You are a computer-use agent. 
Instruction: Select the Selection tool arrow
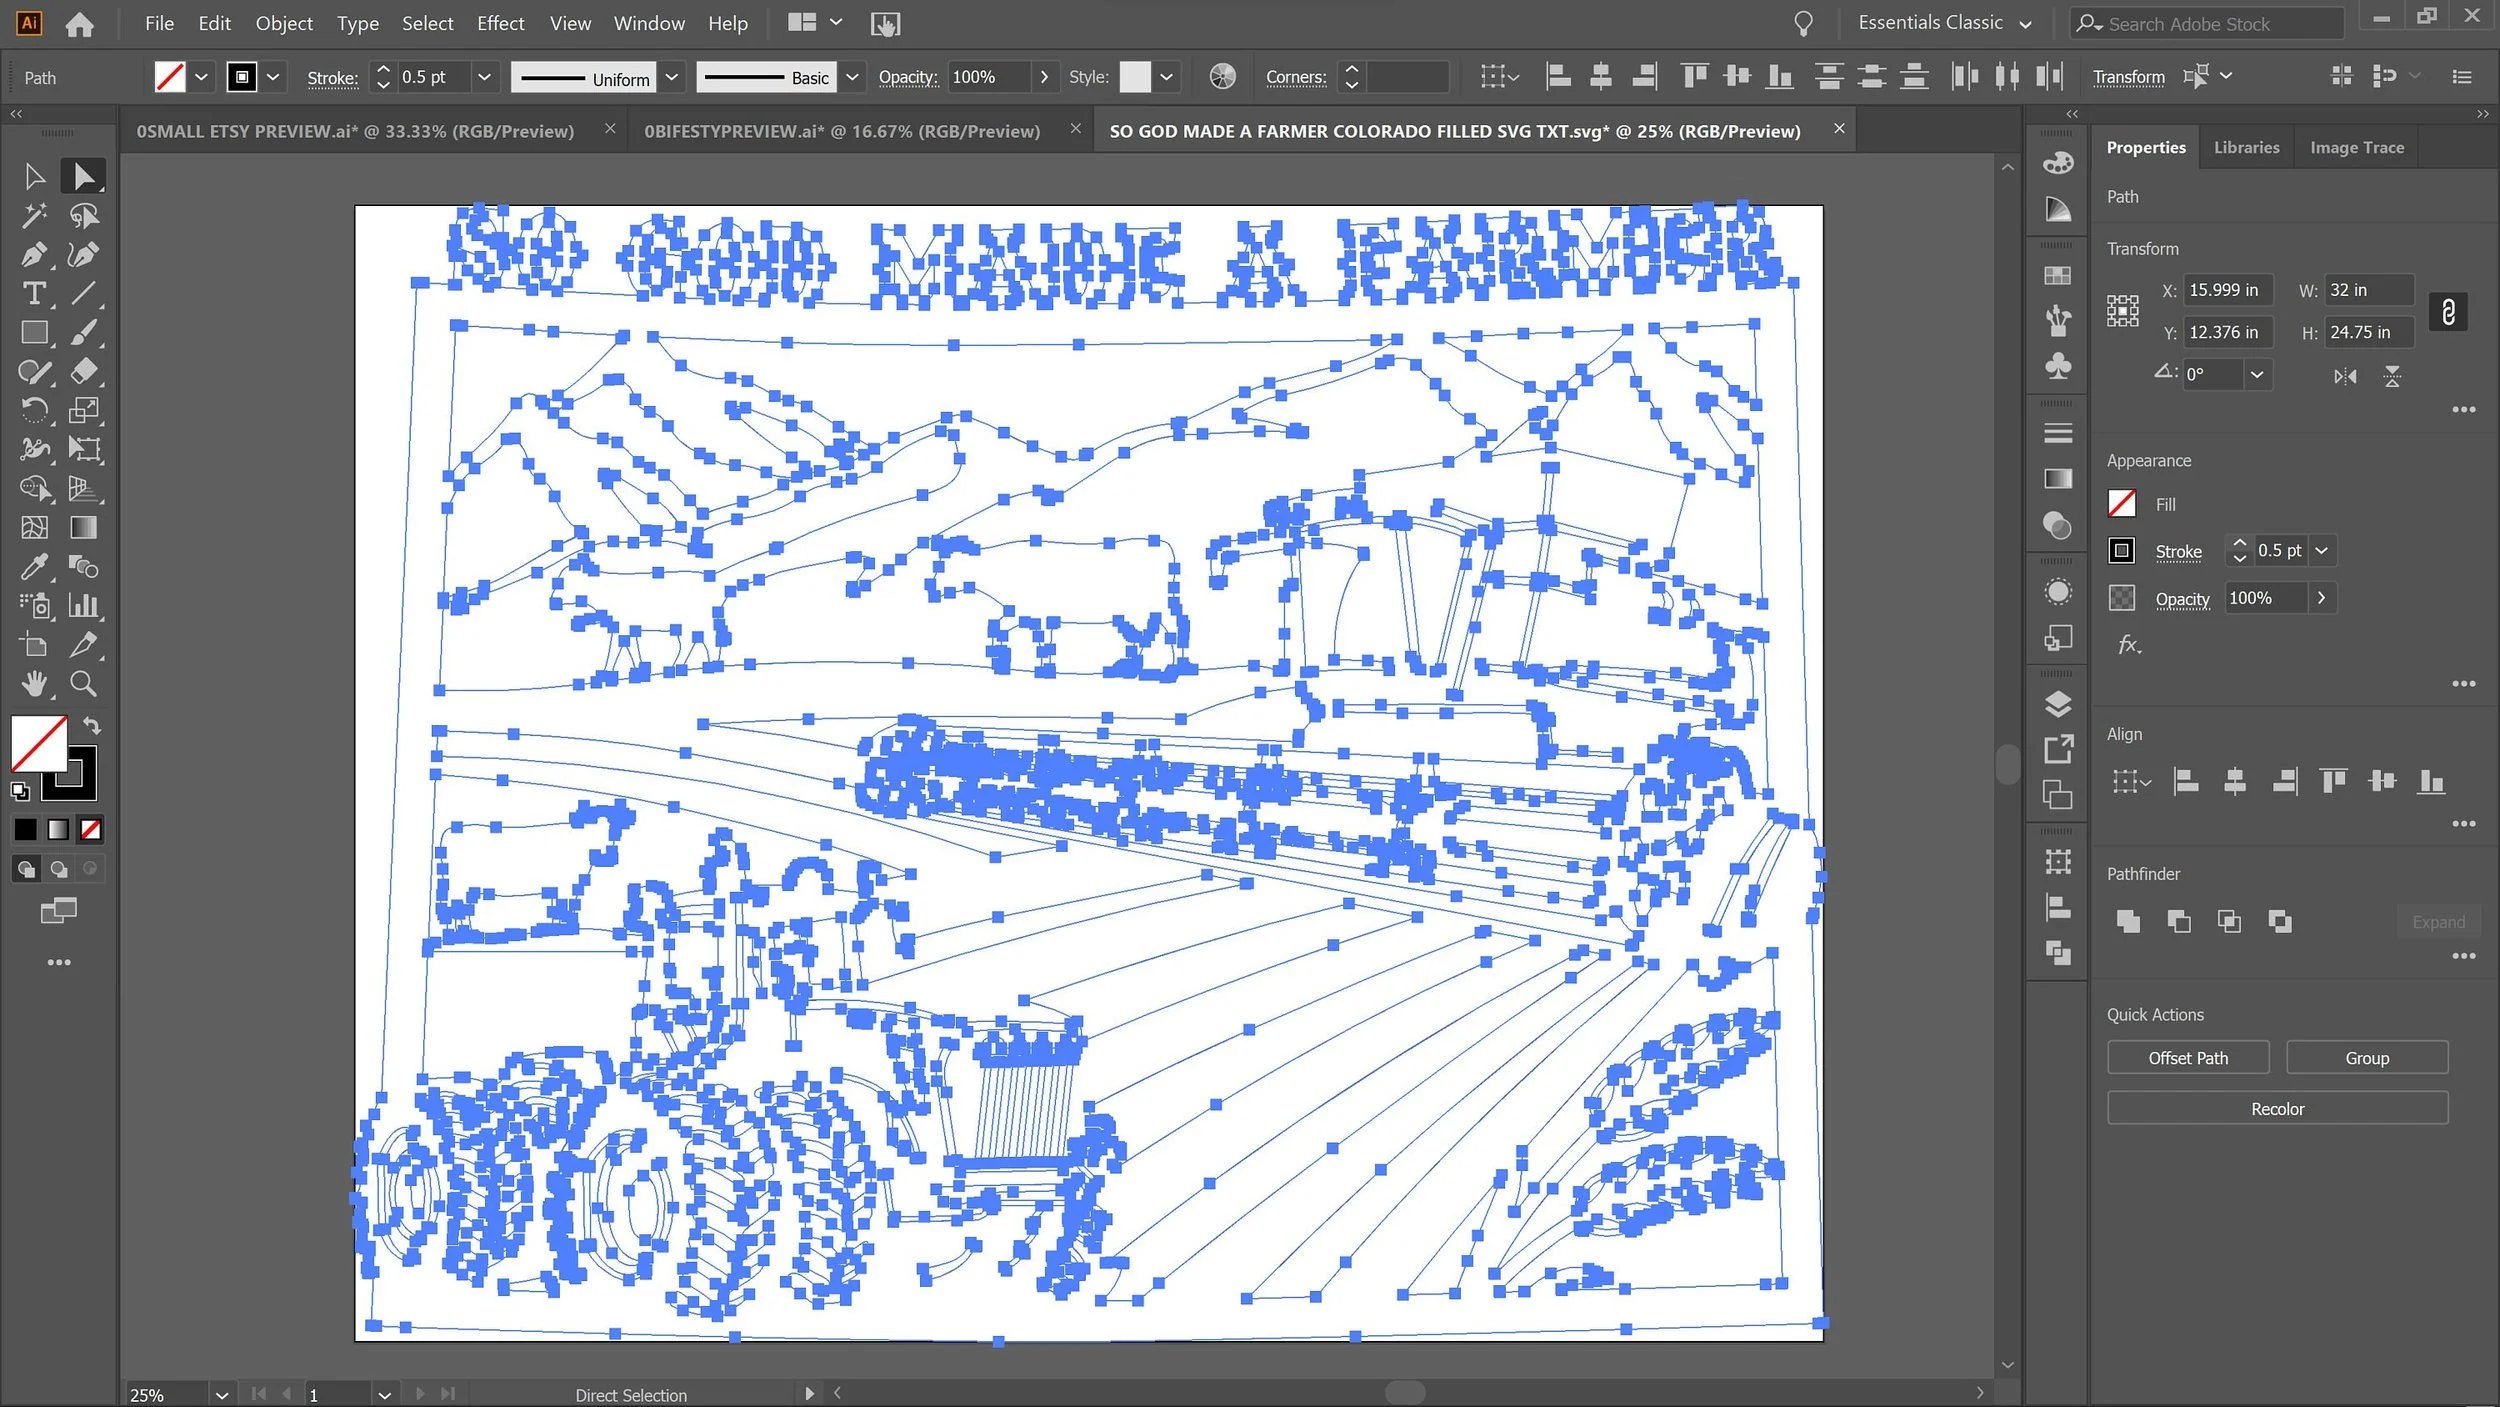click(33, 177)
